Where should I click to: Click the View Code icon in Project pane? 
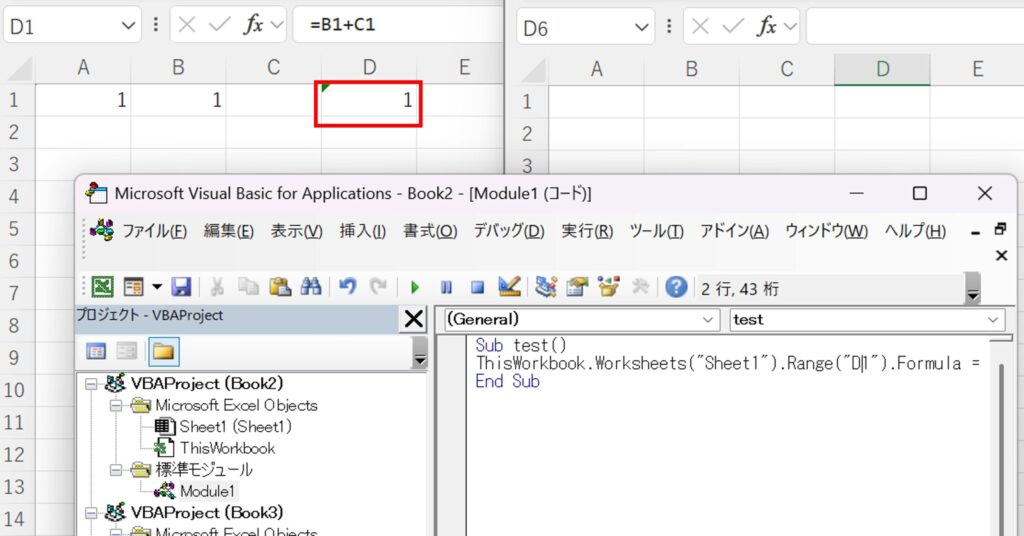[x=96, y=352]
